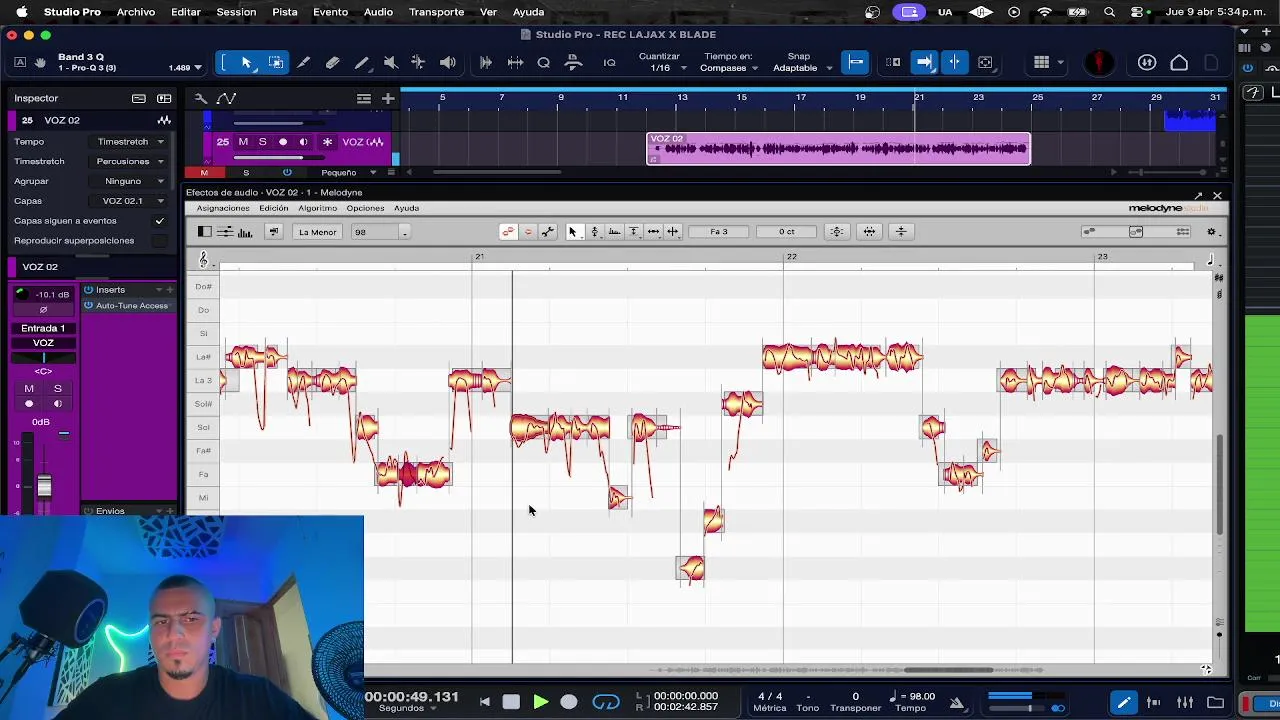Image resolution: width=1280 pixels, height=720 pixels.
Task: Pick the Paint pencil tool
Action: (x=362, y=62)
